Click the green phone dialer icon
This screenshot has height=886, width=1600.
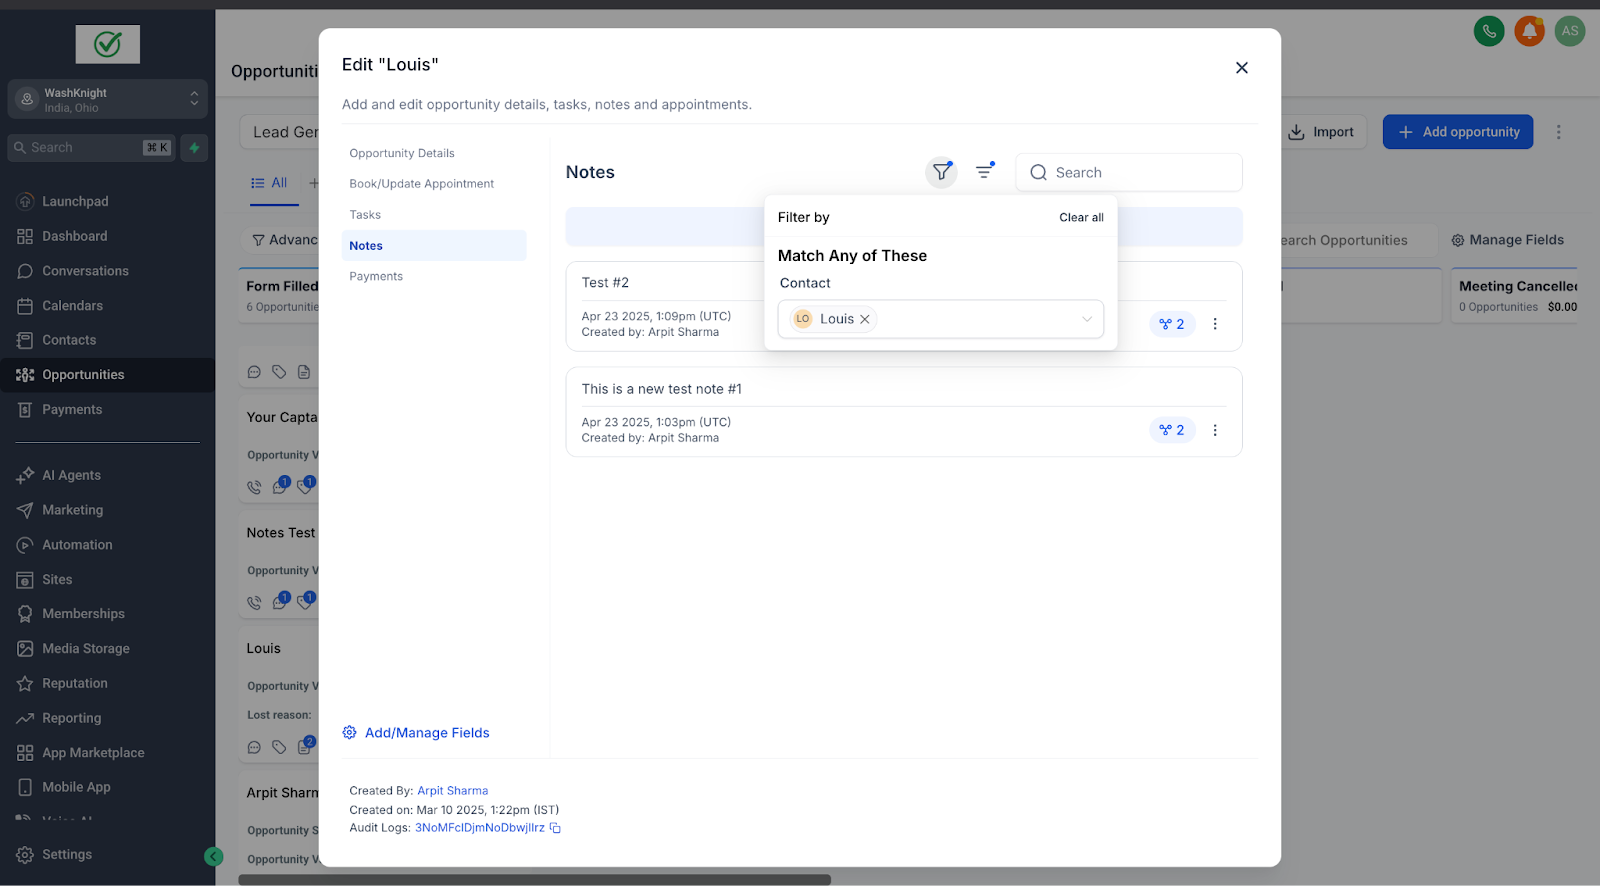(x=1488, y=31)
